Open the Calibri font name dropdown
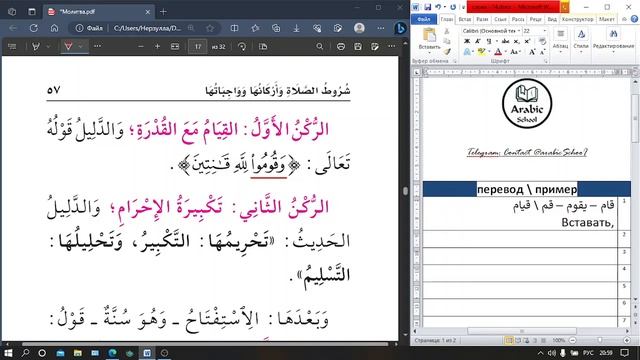The height and width of the screenshot is (360, 640). click(519, 31)
